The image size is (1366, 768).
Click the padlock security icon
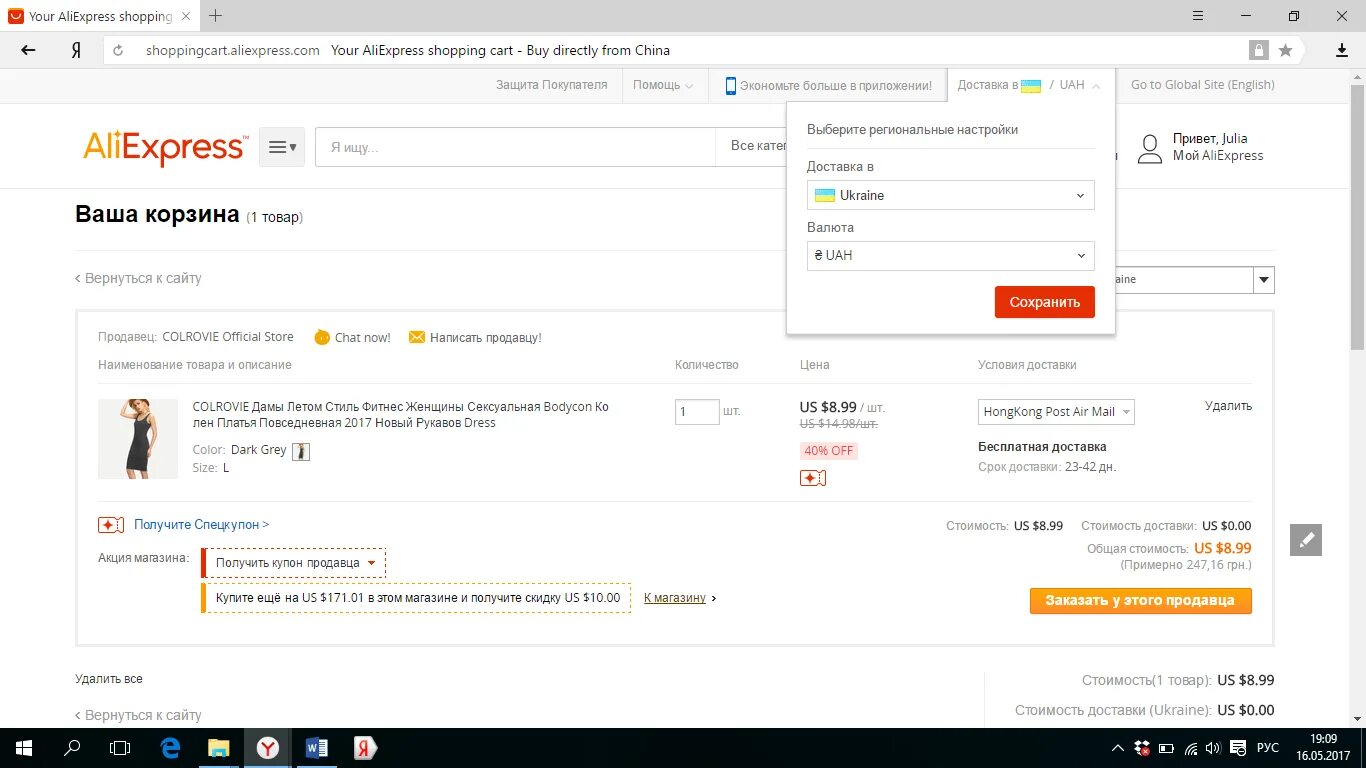click(1258, 50)
